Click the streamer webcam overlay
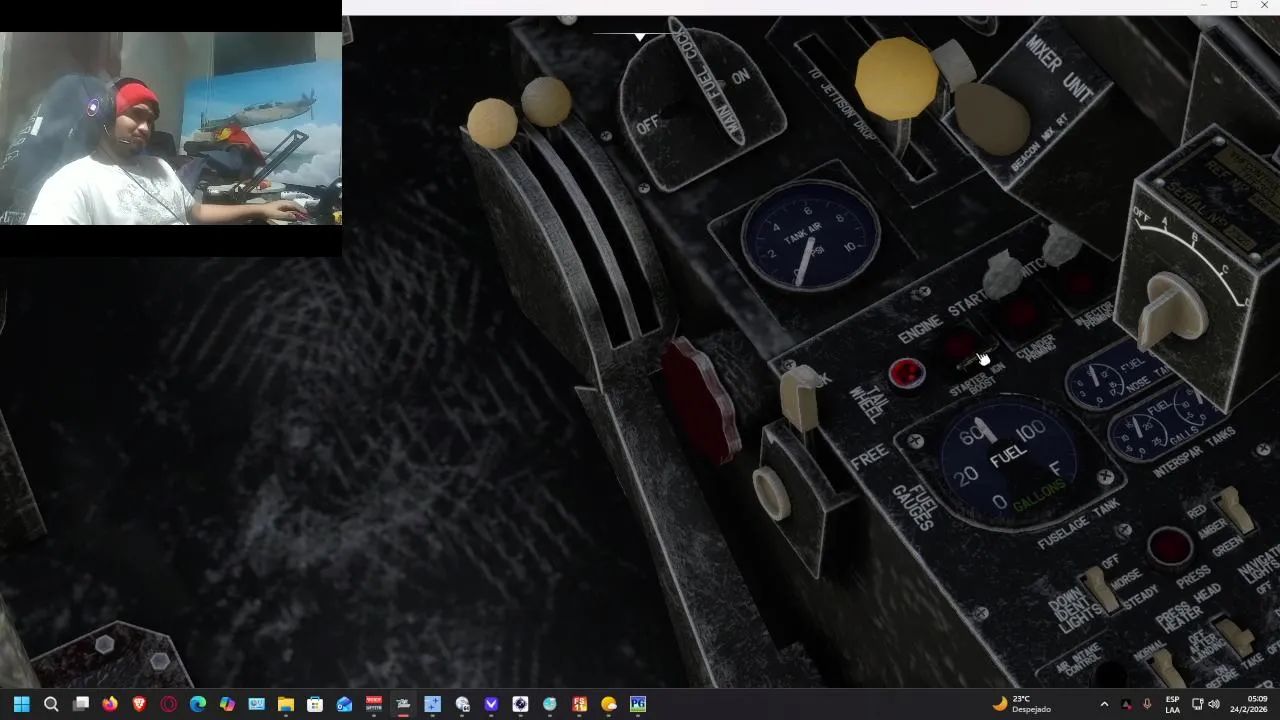 coord(171,128)
